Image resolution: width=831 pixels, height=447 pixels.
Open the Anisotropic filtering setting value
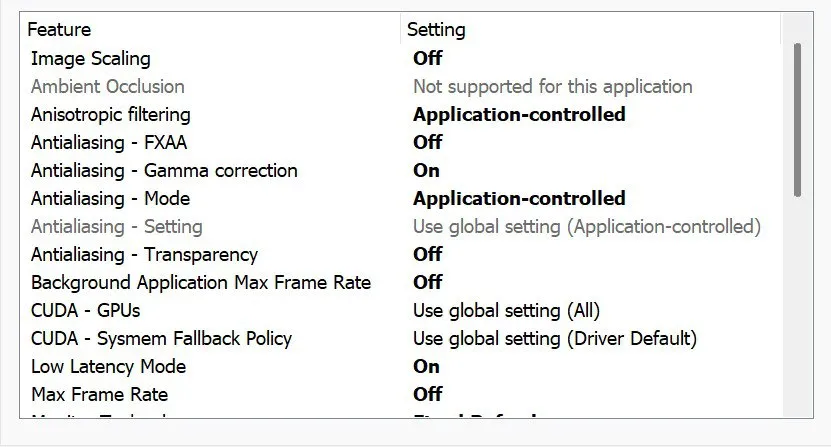(x=519, y=114)
